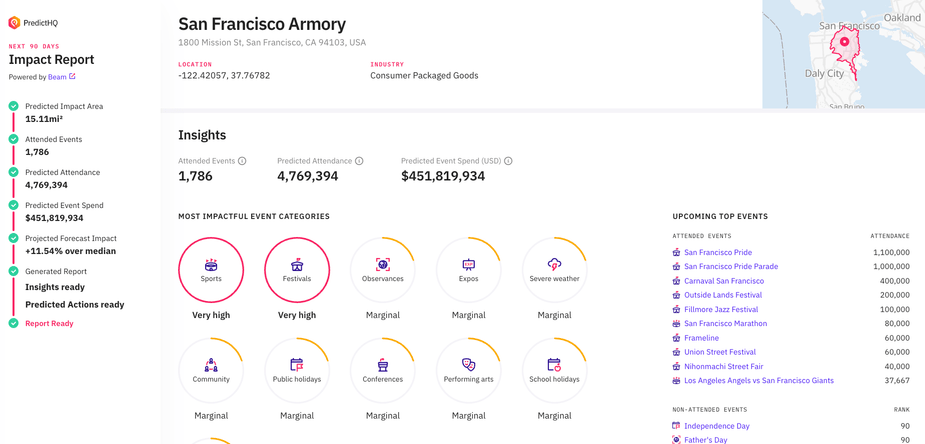The width and height of the screenshot is (925, 444).
Task: Select the Expos category circle
Action: [468, 270]
